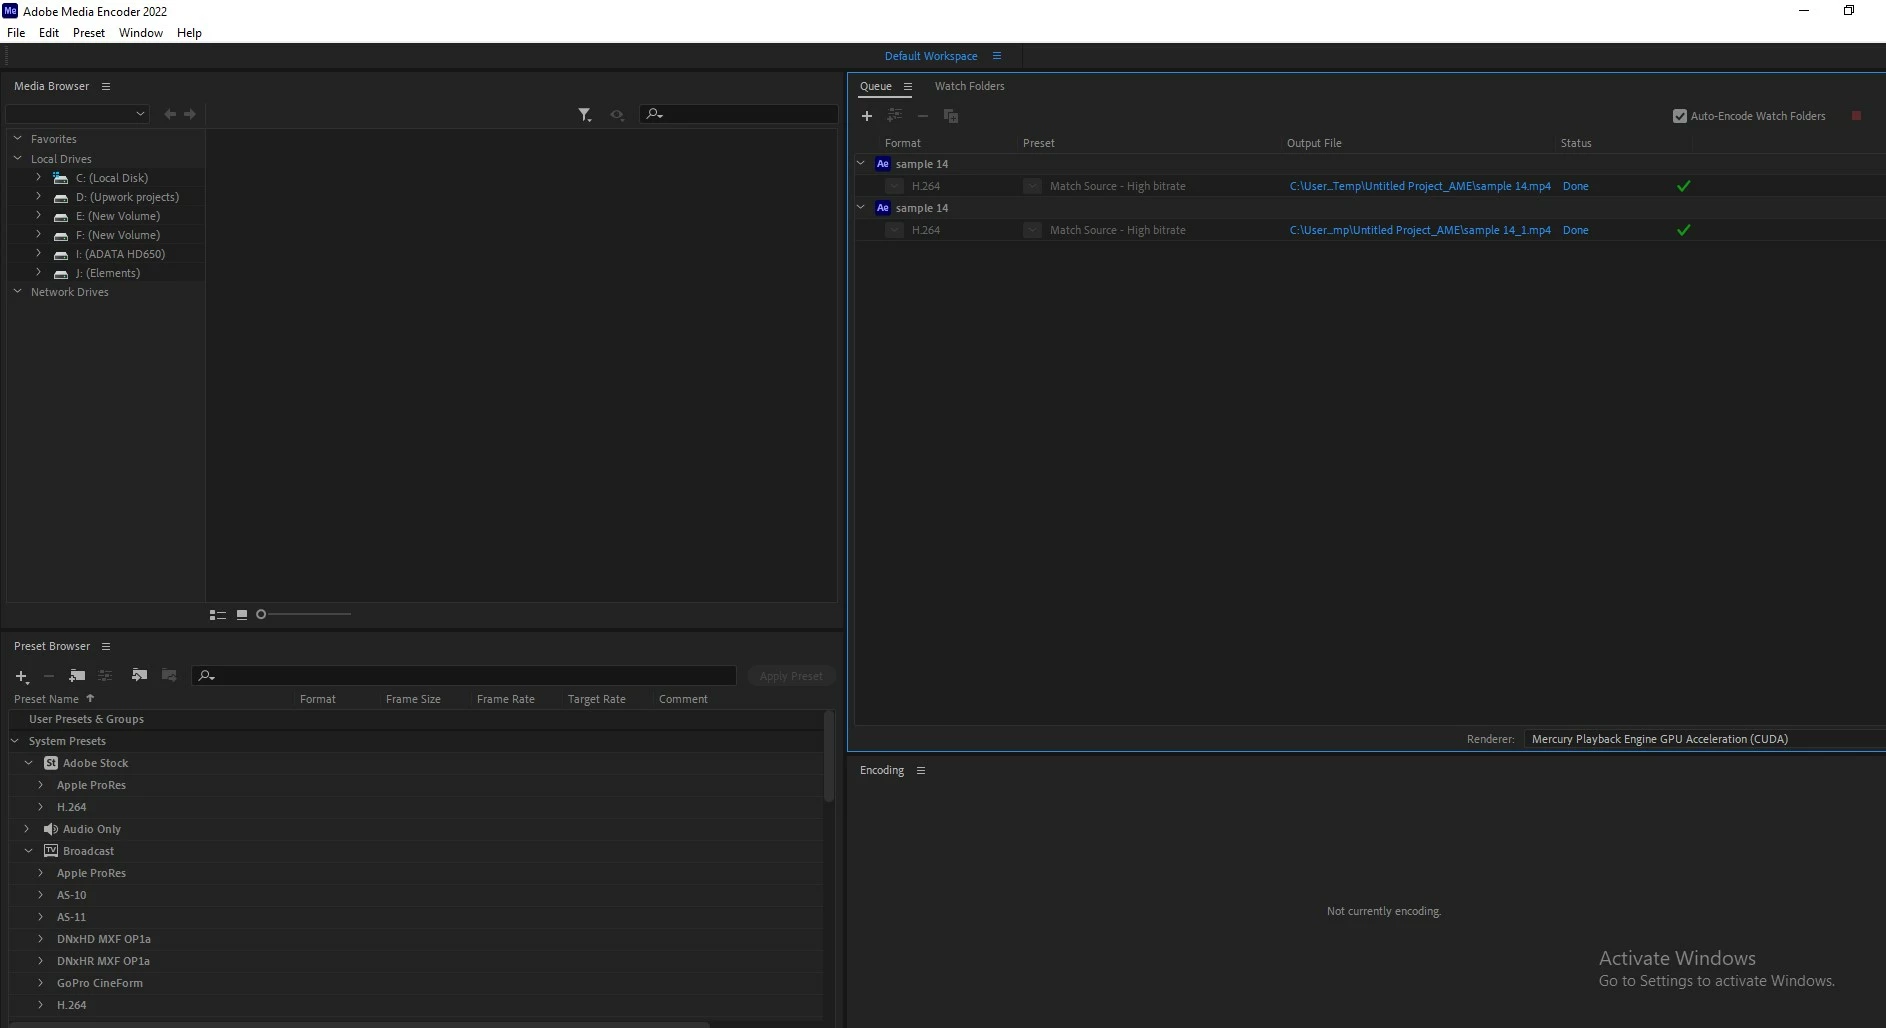Click the Media Browser search field
The height and width of the screenshot is (1028, 1886).
(x=739, y=114)
